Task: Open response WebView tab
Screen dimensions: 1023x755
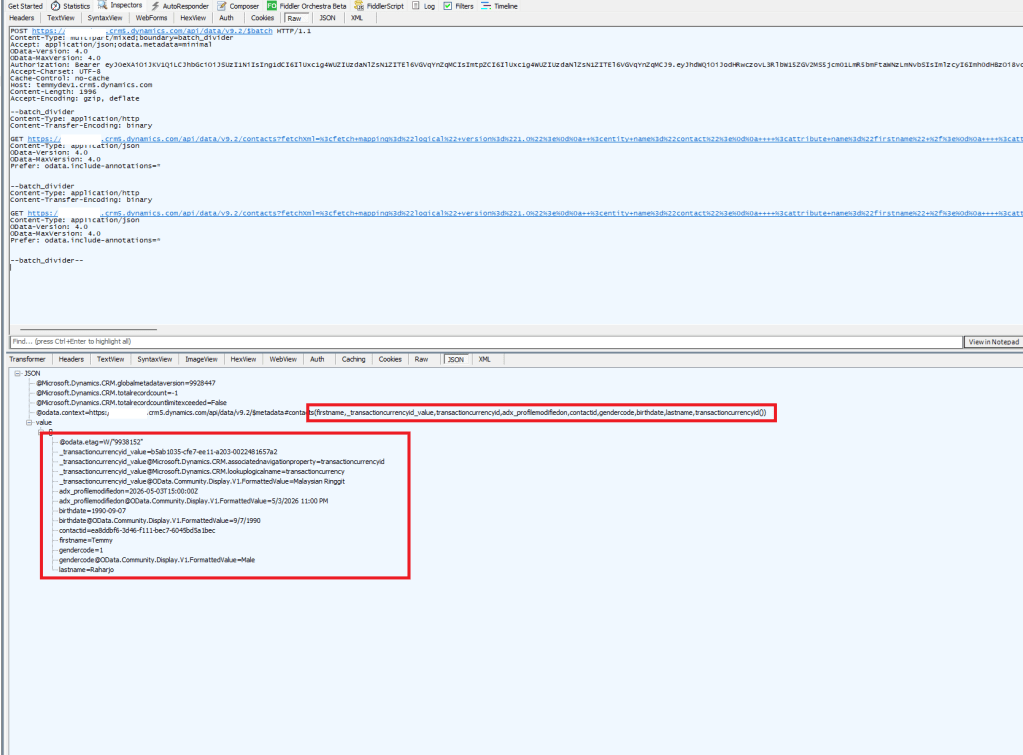Action: pos(283,359)
